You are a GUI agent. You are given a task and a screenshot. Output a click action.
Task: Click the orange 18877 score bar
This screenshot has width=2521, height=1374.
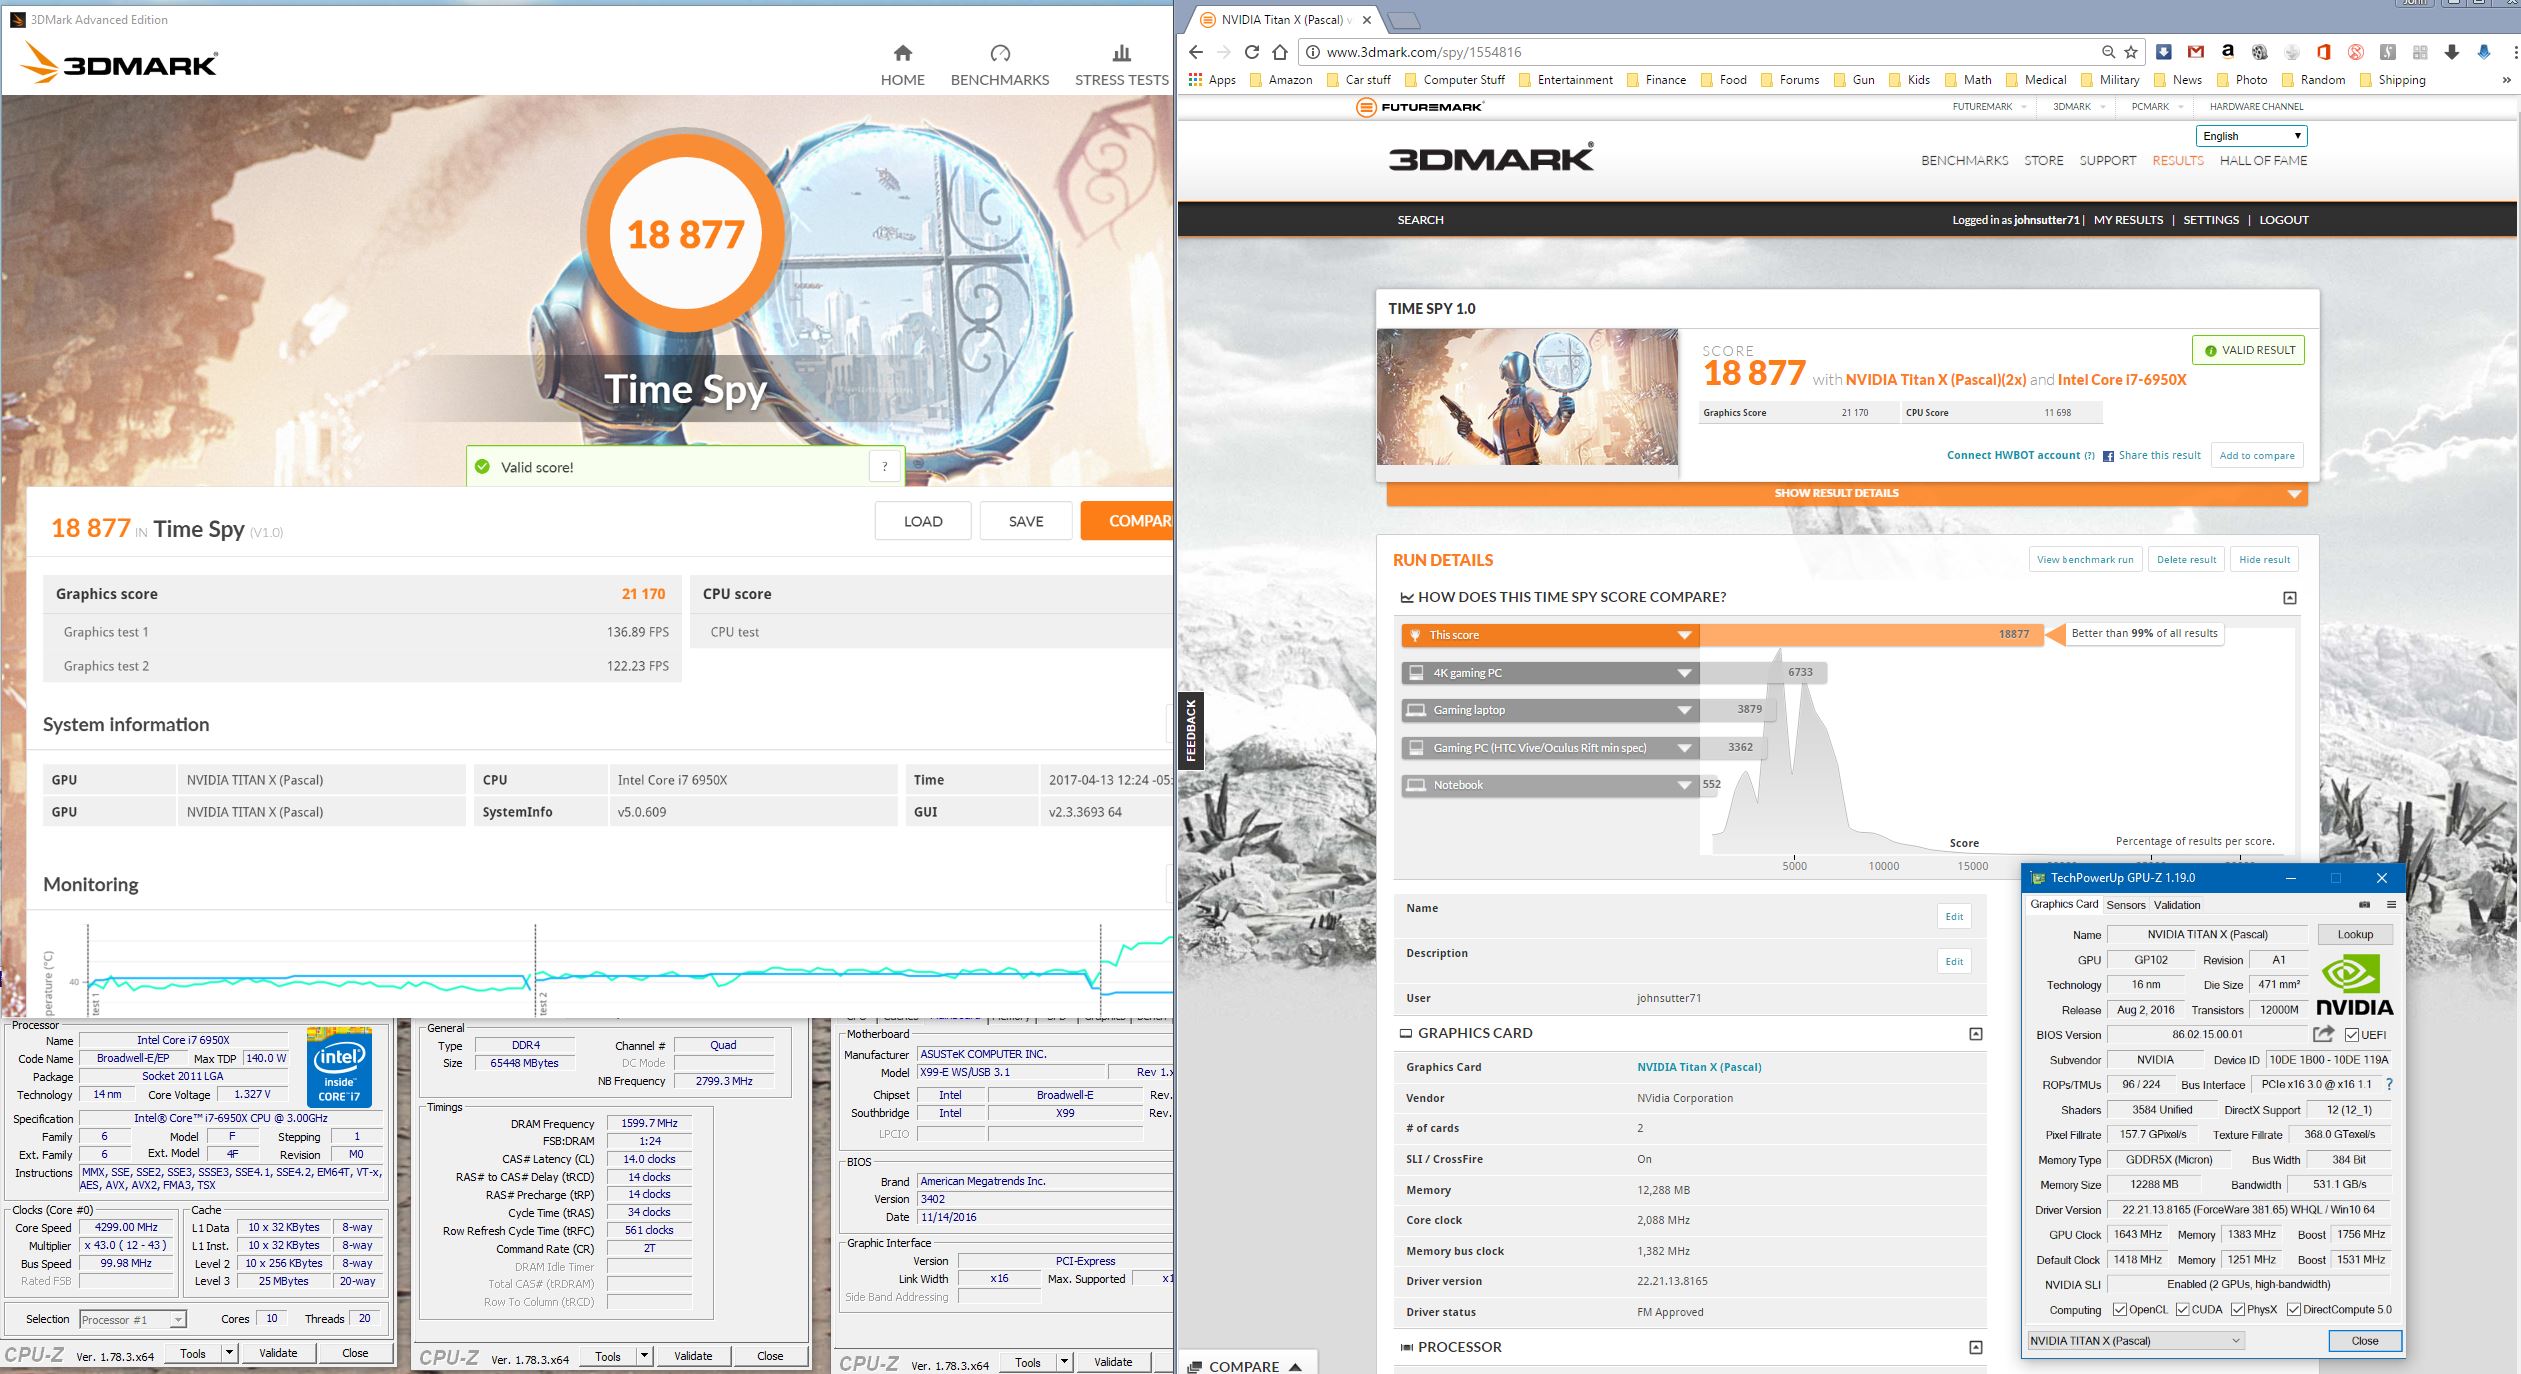(1870, 634)
